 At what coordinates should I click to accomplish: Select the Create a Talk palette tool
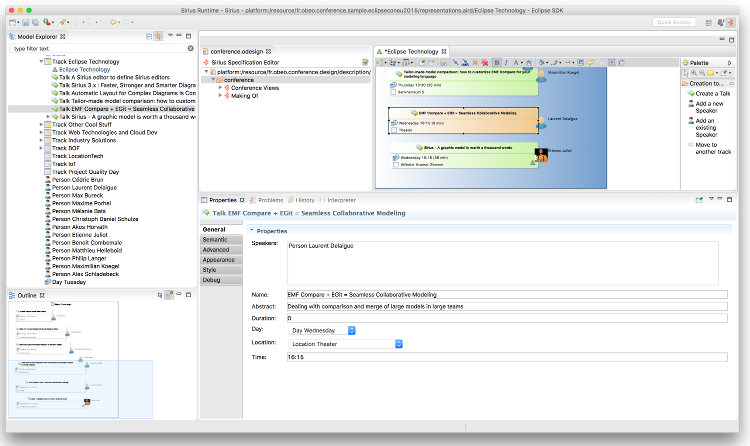click(x=709, y=93)
